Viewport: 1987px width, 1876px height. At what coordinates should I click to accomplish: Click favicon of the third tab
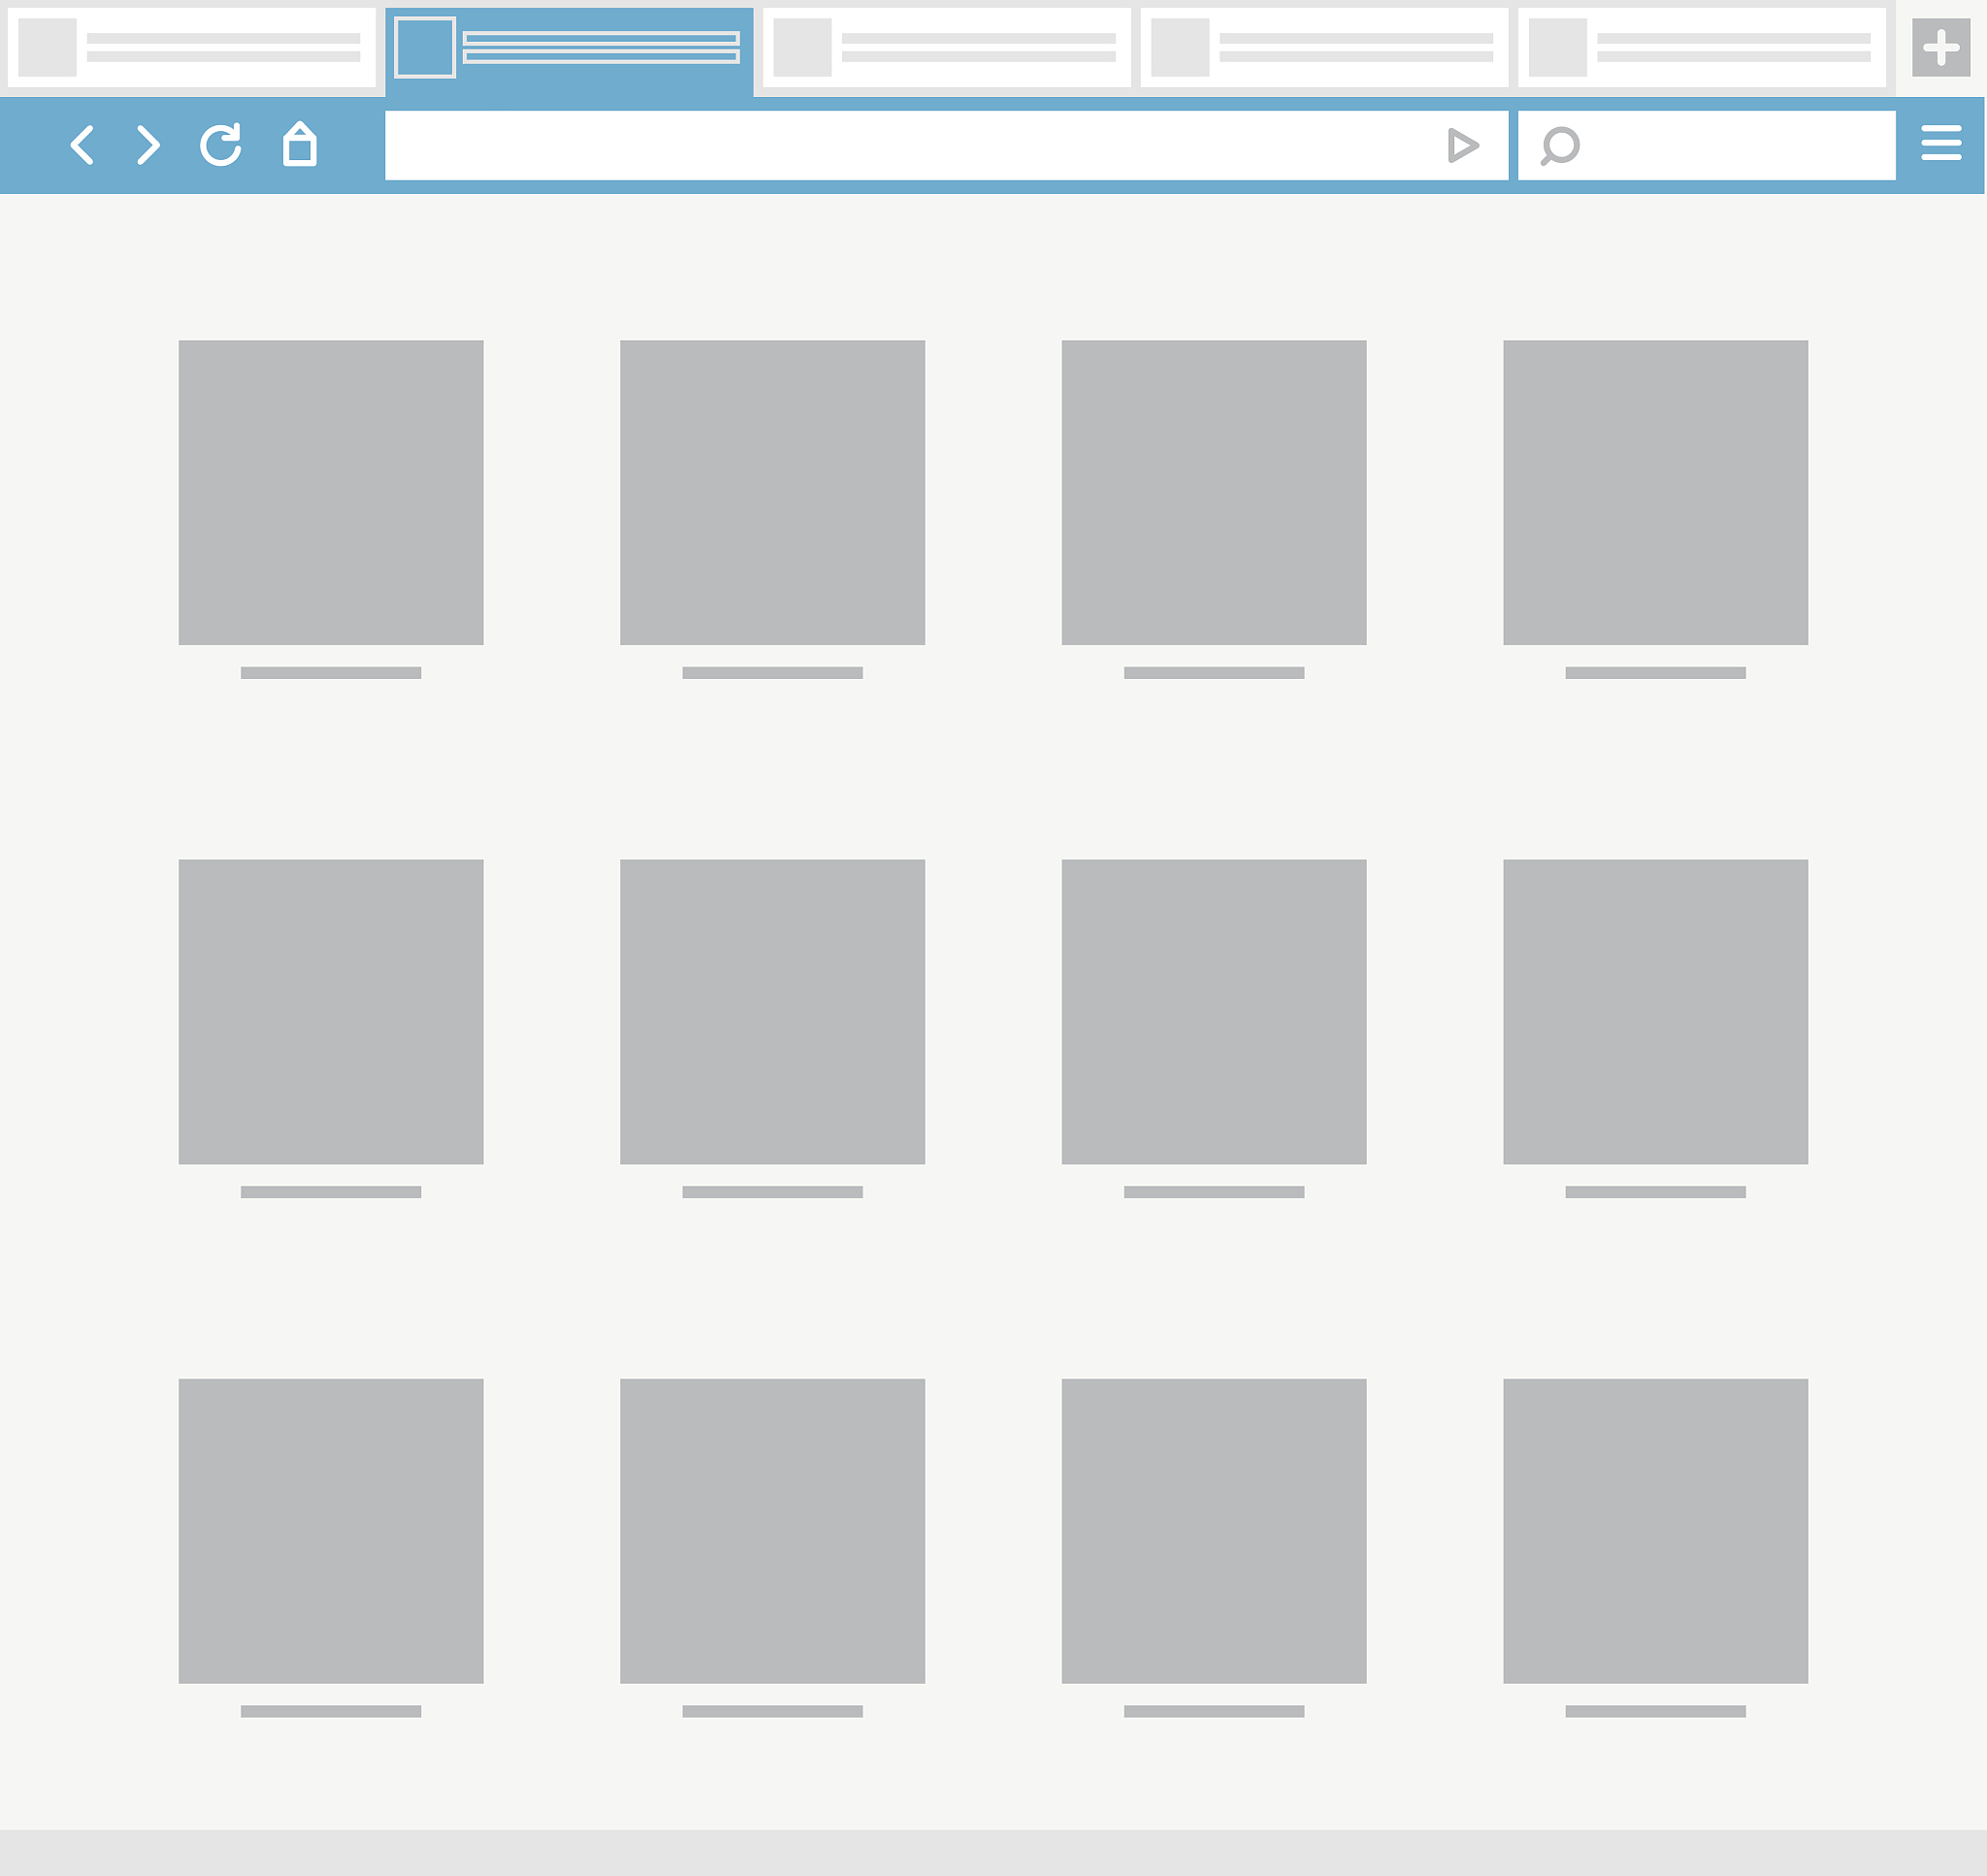pos(802,47)
